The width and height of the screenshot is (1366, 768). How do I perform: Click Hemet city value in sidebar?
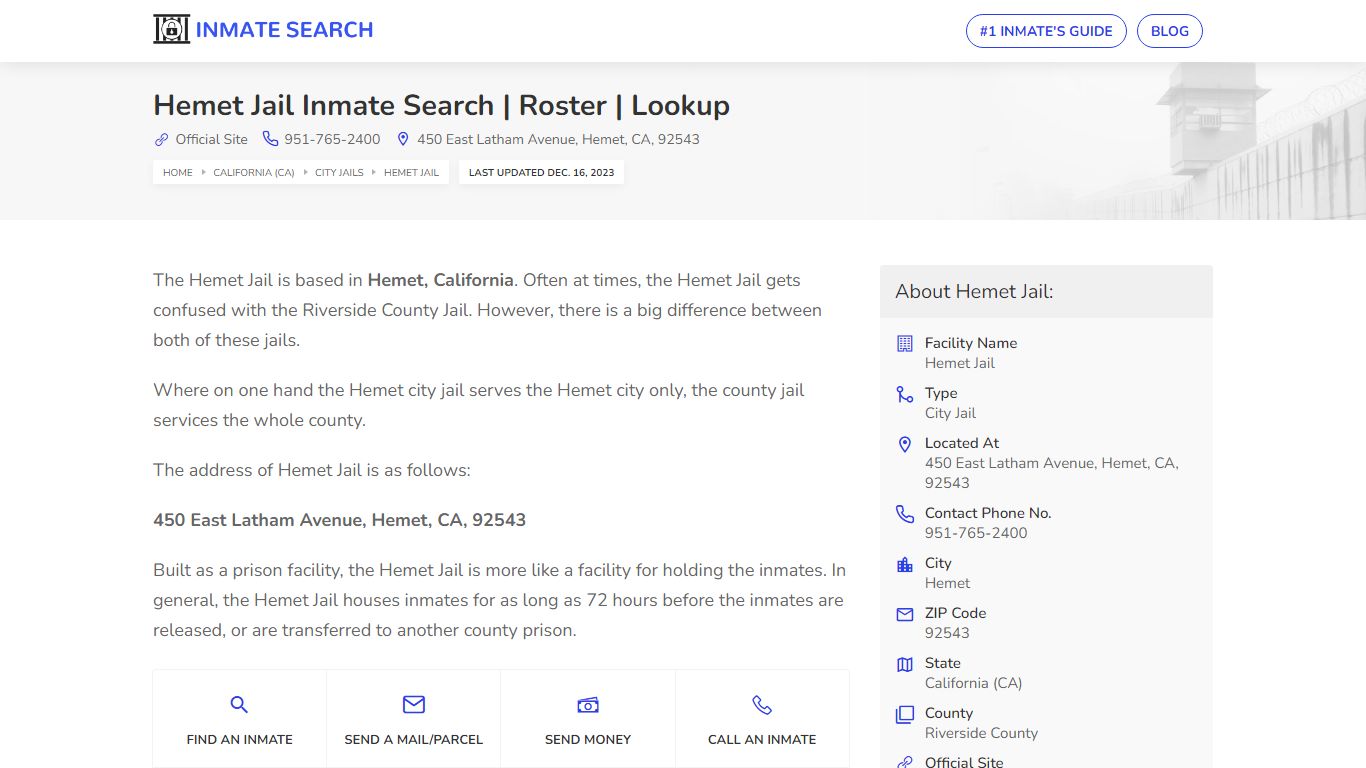(x=947, y=583)
